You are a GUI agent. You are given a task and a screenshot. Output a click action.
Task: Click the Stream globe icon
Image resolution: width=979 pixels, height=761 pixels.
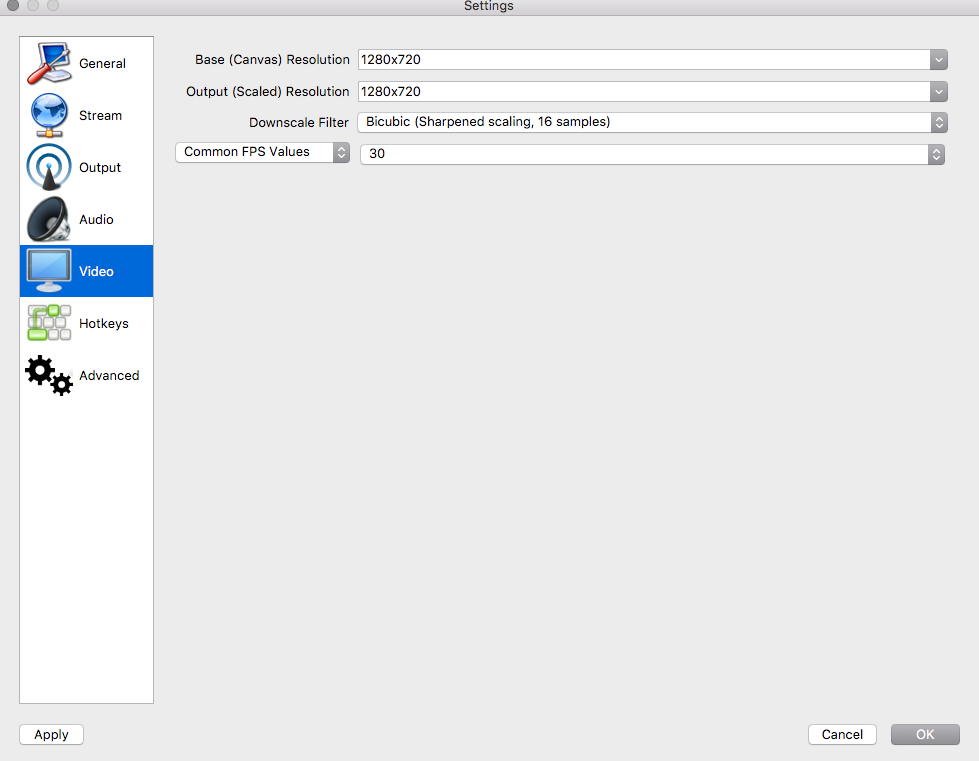49,115
